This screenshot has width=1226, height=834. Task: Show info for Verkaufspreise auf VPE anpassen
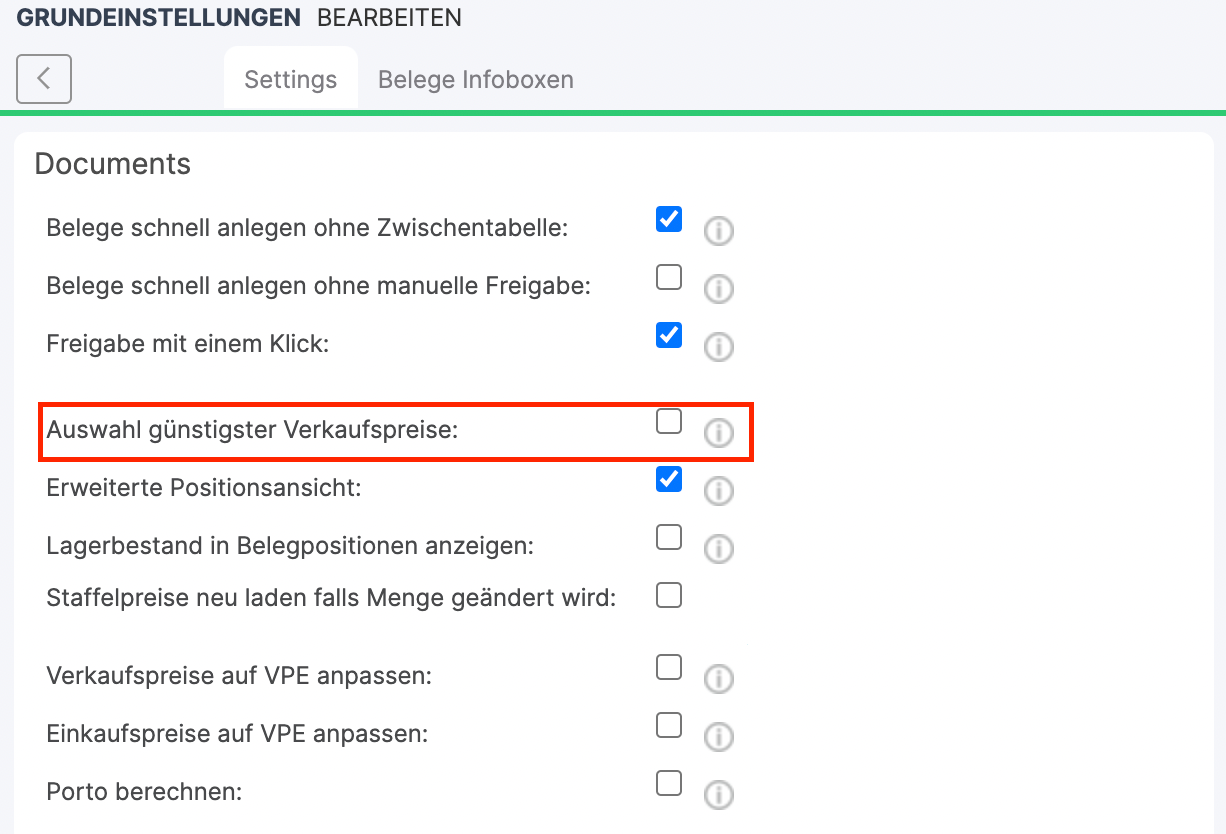(x=718, y=679)
